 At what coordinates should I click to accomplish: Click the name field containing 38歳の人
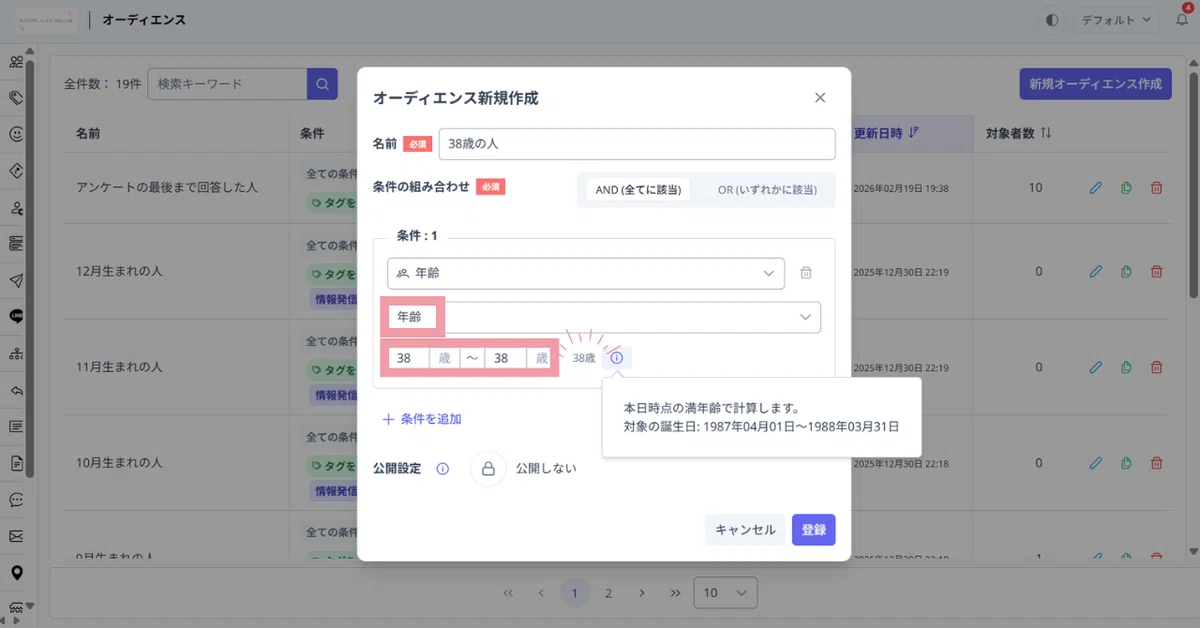637,144
